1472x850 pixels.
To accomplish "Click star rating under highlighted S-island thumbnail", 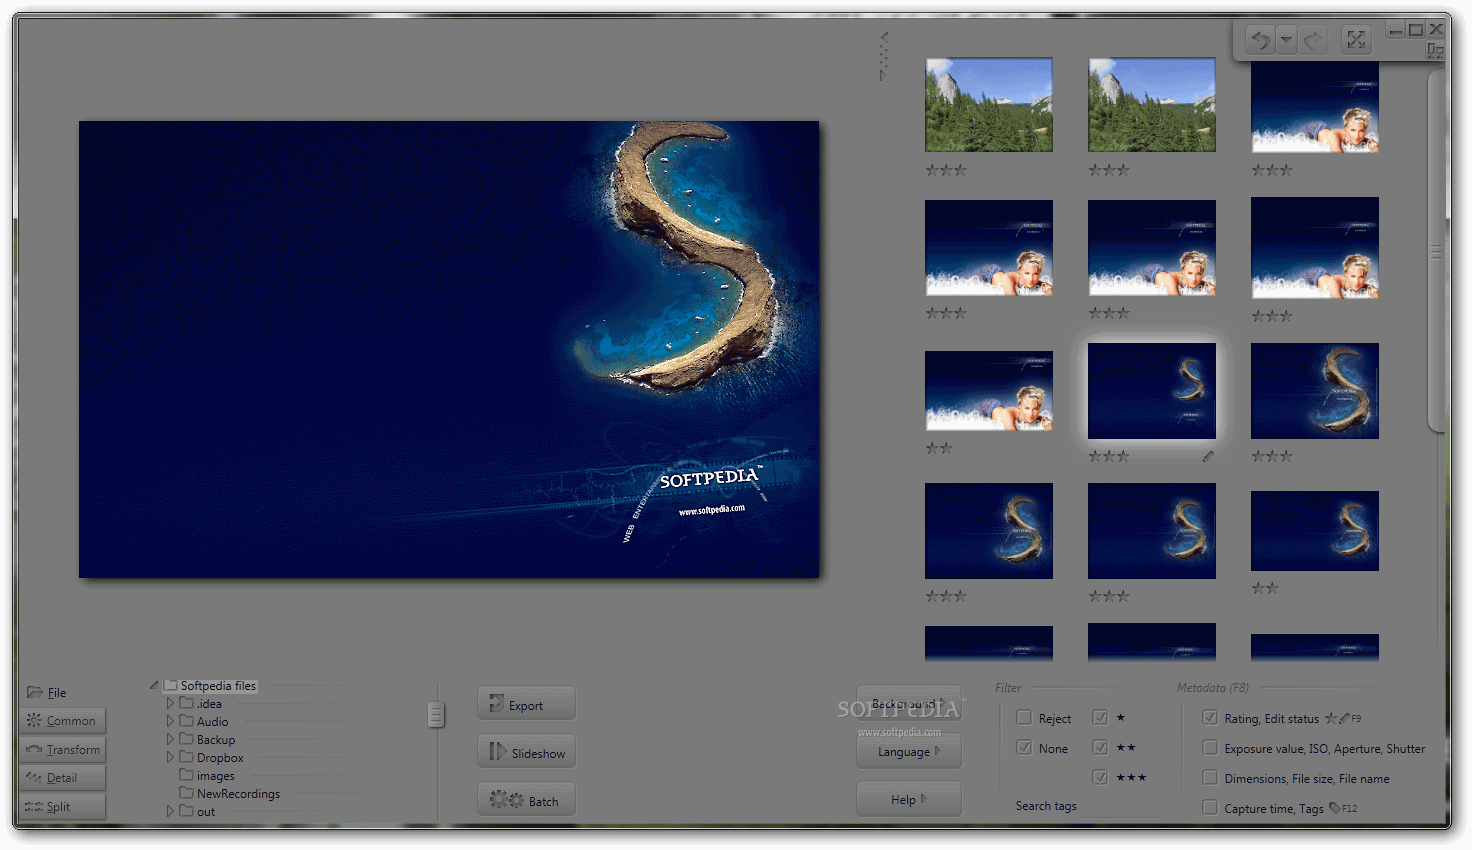I will 1109,456.
